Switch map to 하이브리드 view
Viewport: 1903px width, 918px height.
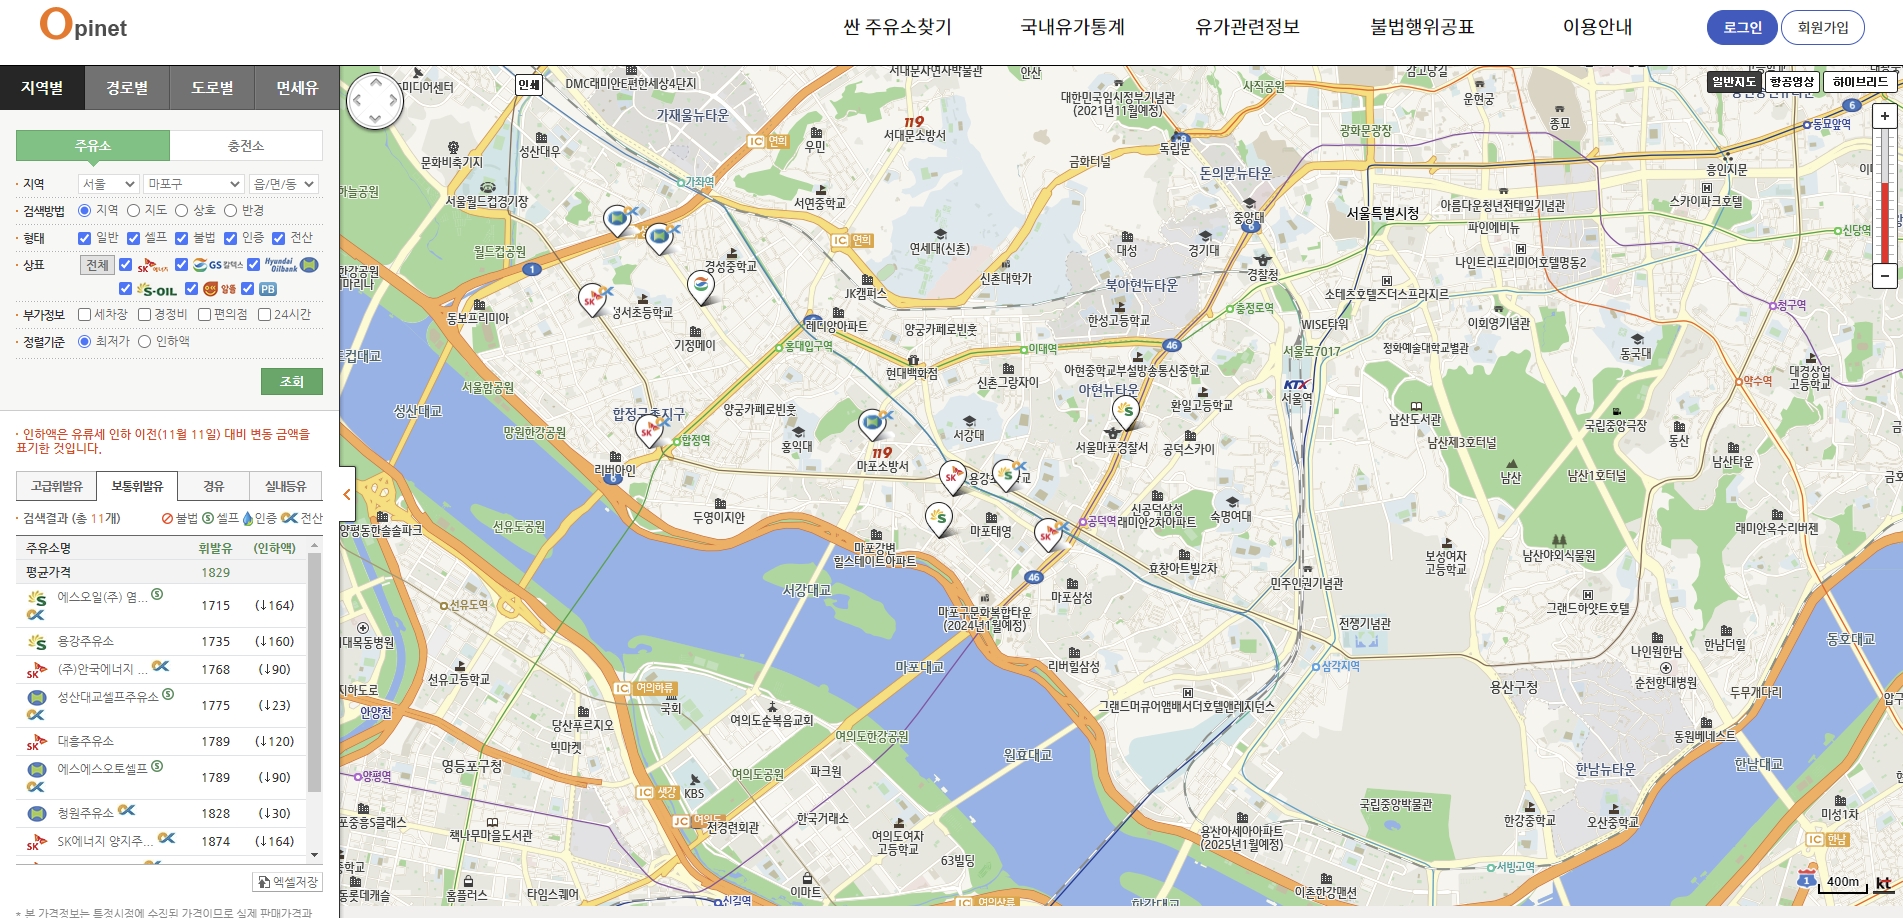[x=1860, y=82]
